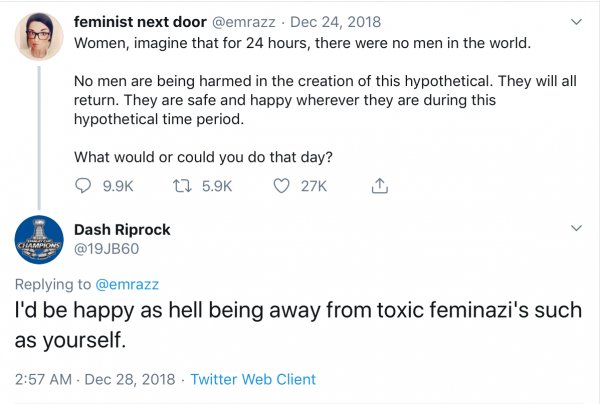Click the Twitter Web Client link

click(x=252, y=379)
